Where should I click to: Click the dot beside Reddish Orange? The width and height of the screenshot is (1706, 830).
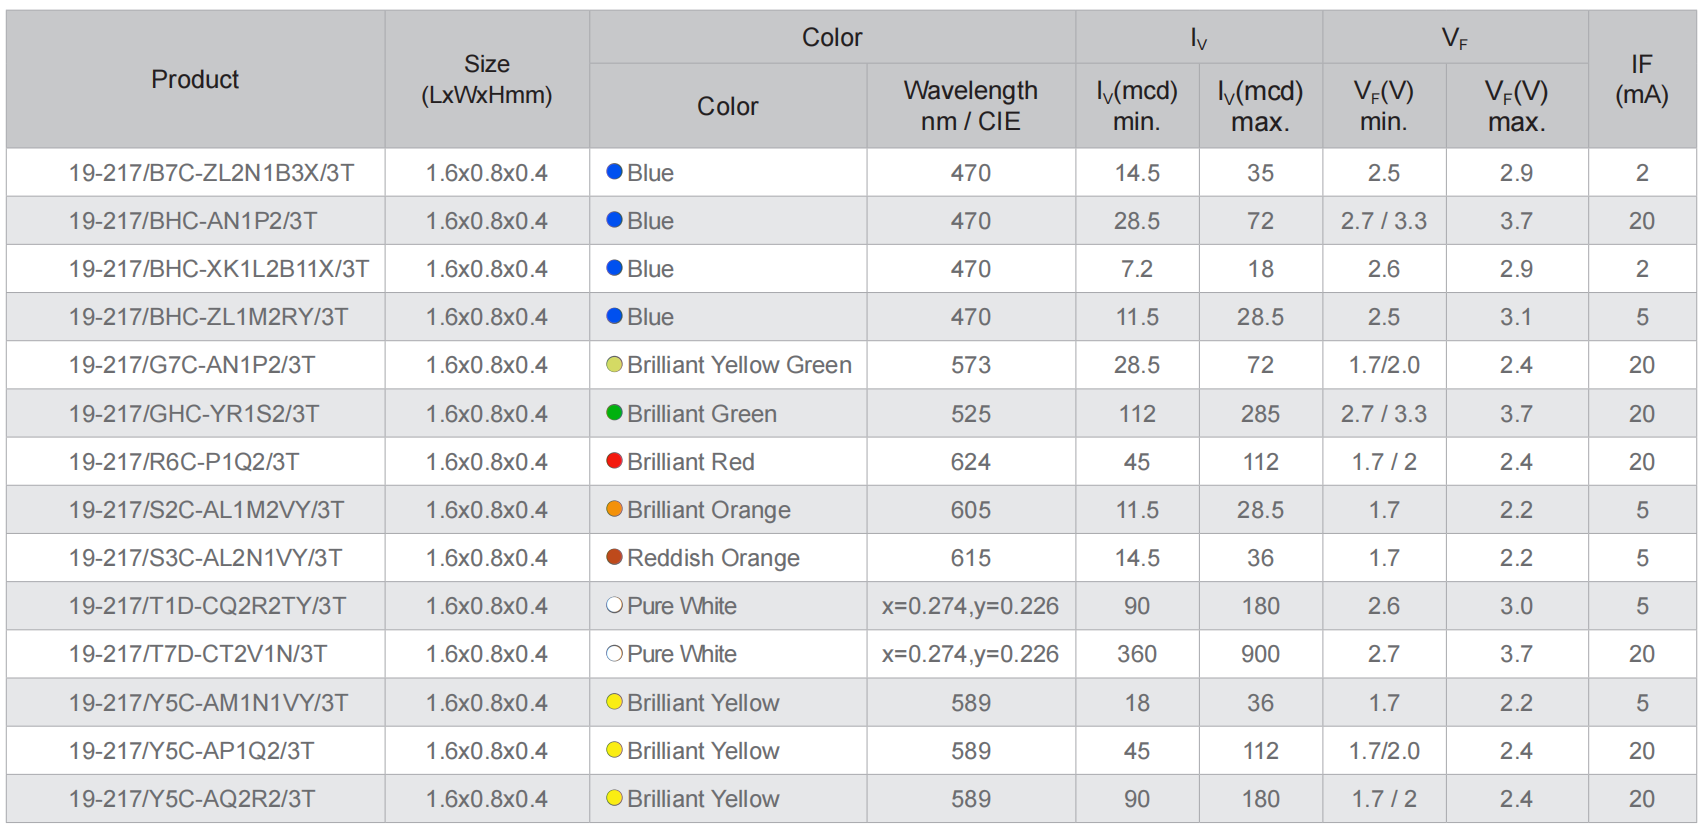click(615, 557)
